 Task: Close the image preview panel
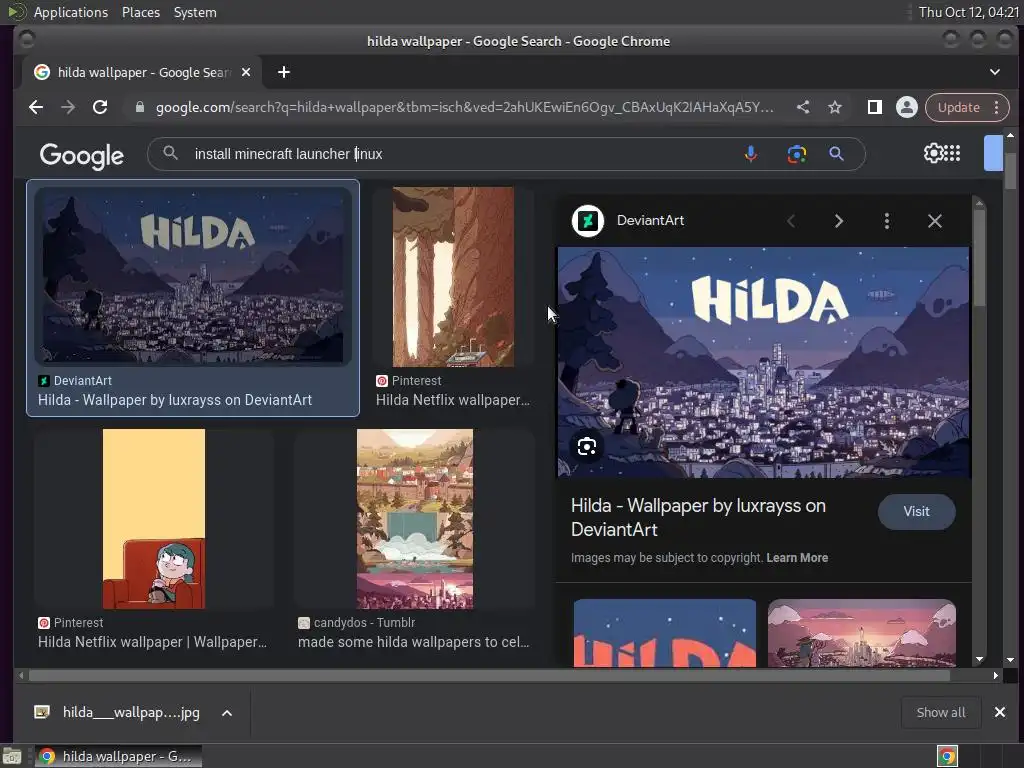[935, 221]
